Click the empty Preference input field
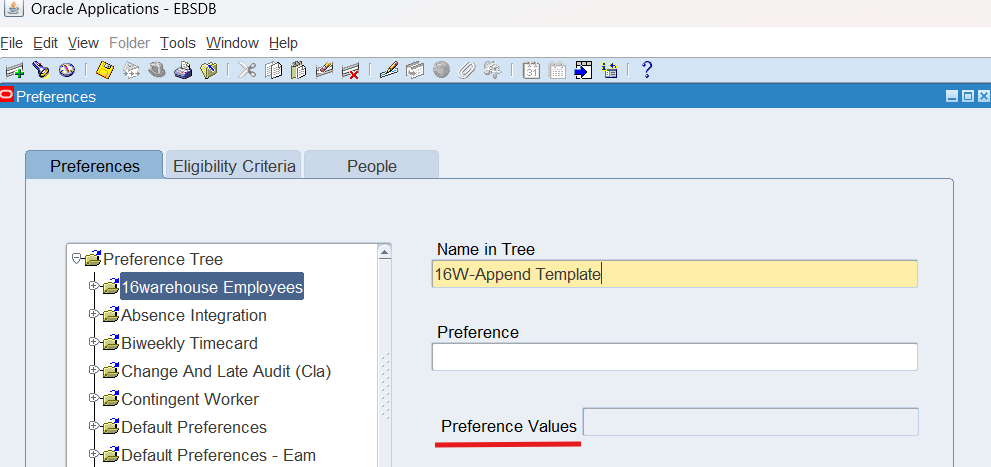Viewport: 991px width, 467px height. (x=674, y=357)
